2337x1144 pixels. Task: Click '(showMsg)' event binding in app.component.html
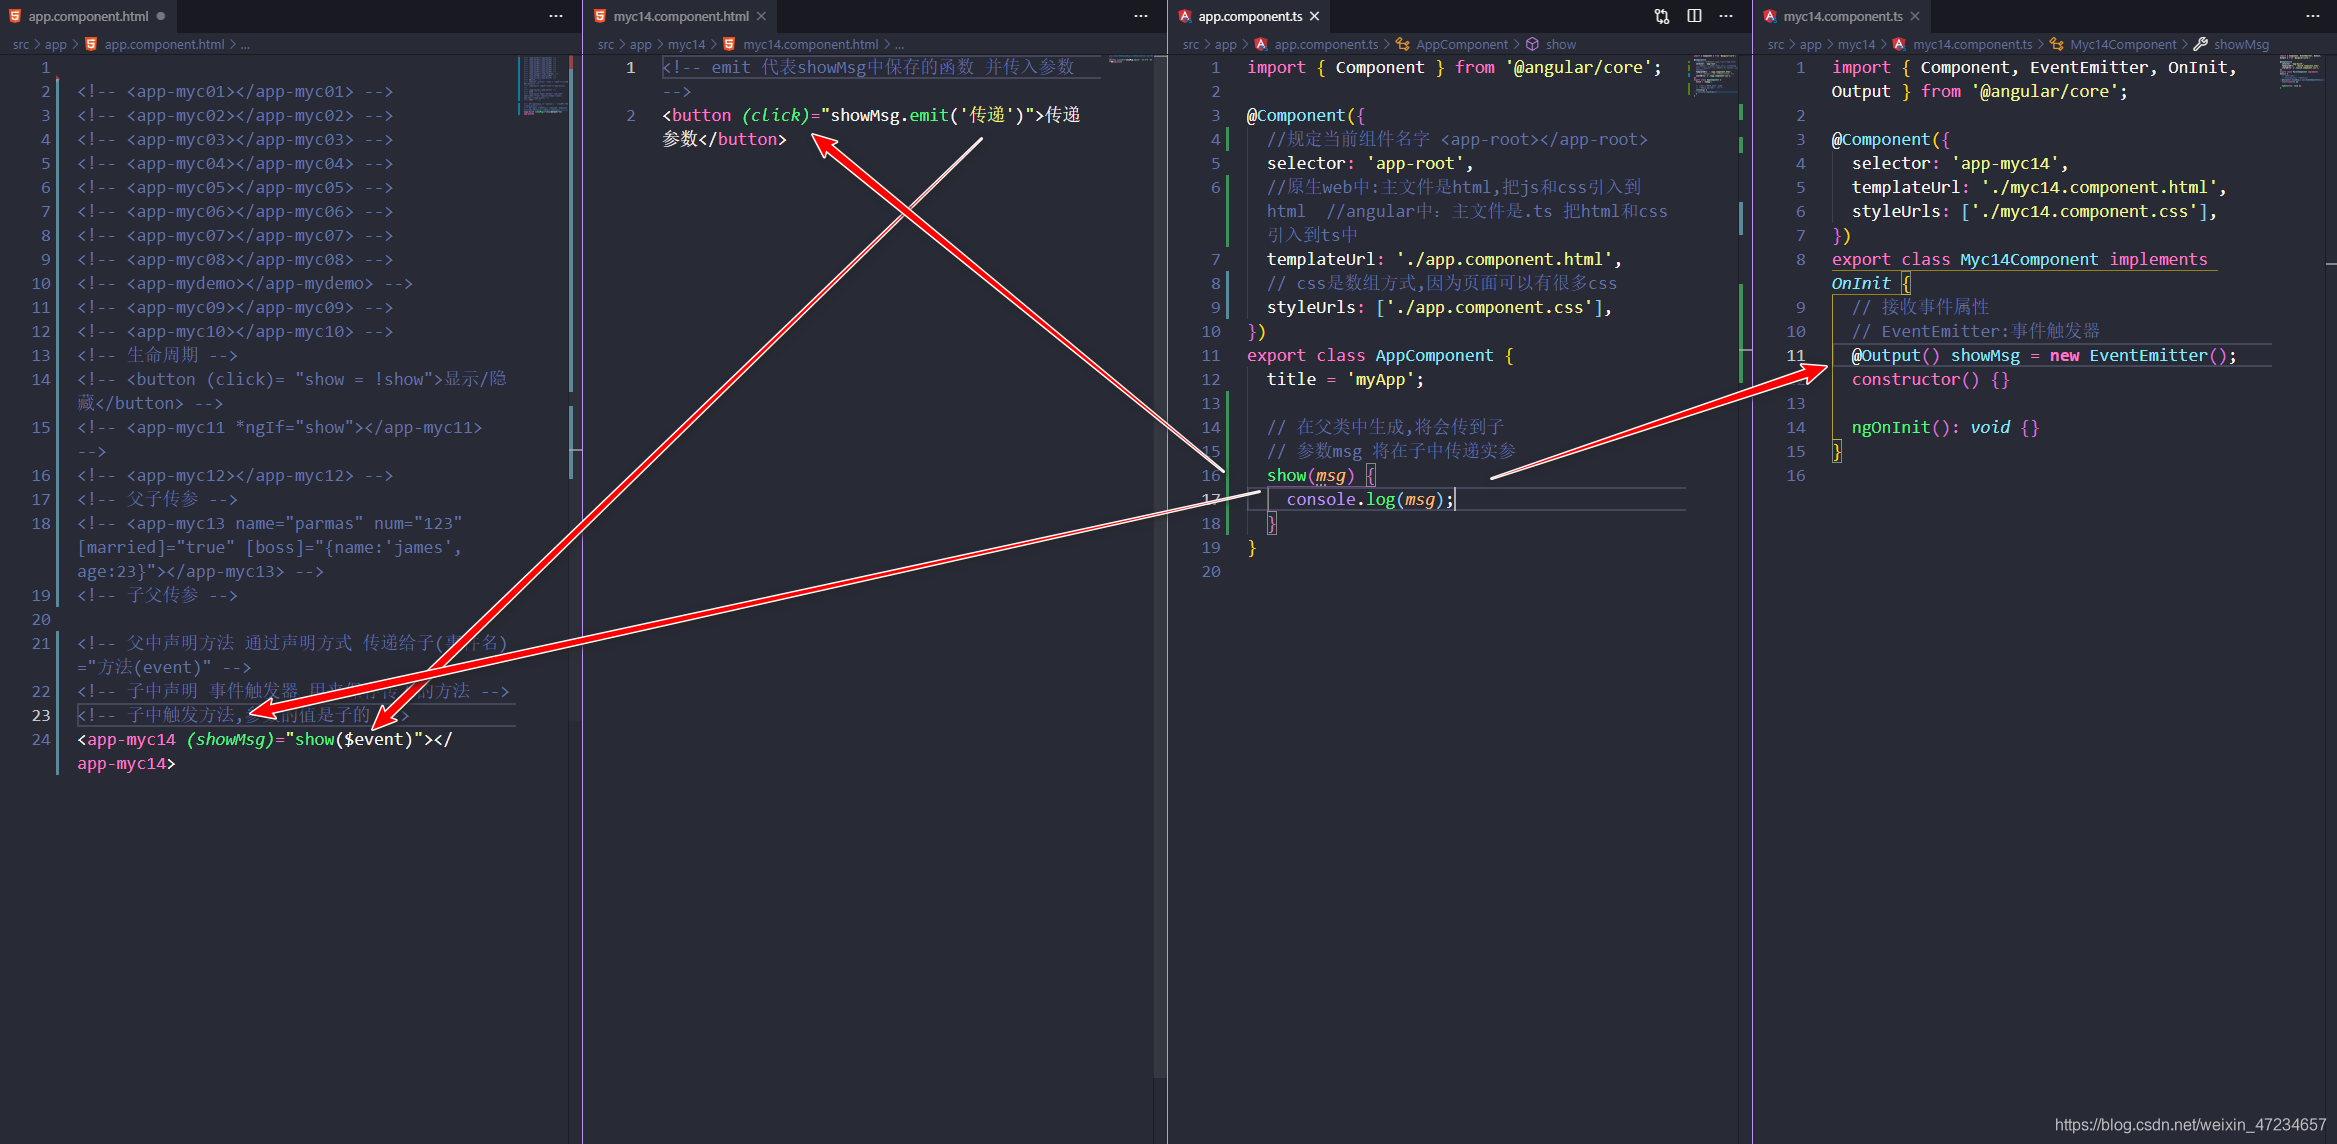pos(230,739)
